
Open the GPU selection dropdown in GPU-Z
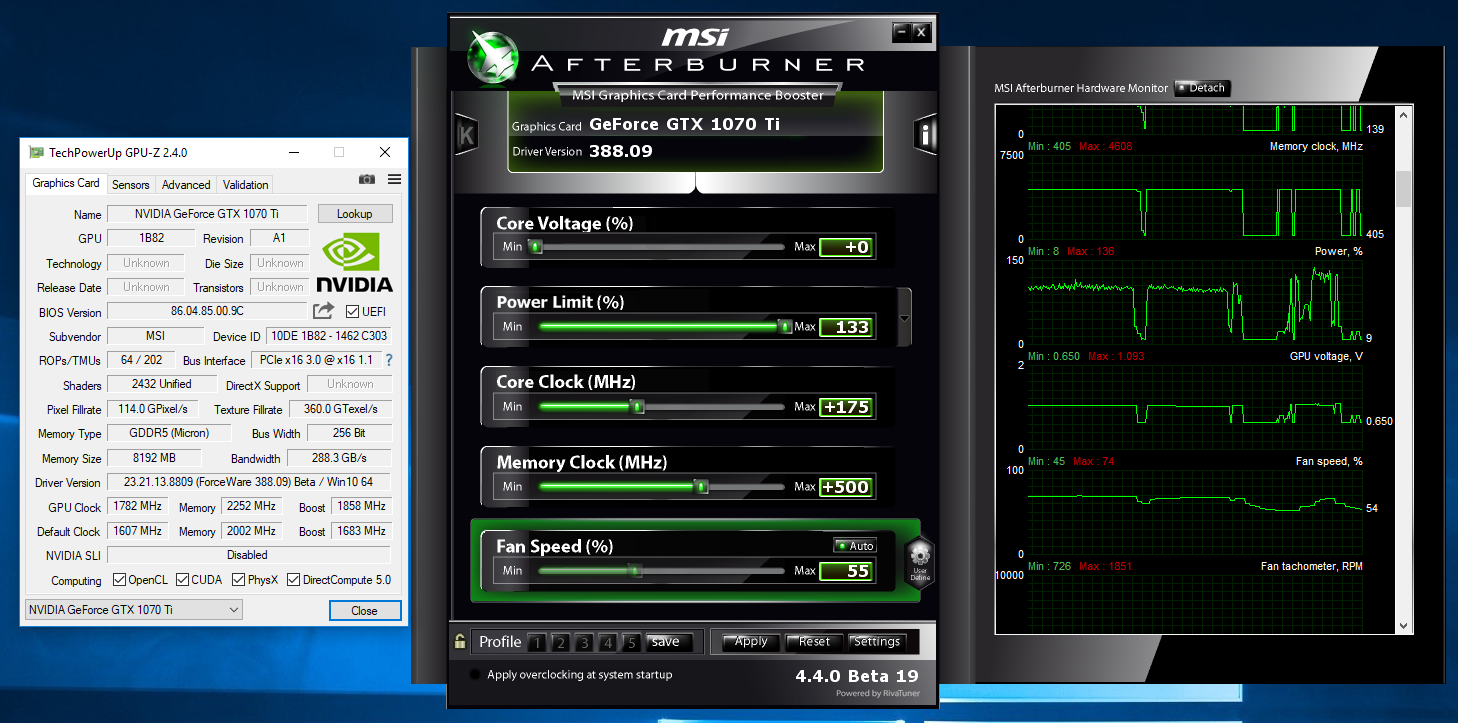point(133,610)
